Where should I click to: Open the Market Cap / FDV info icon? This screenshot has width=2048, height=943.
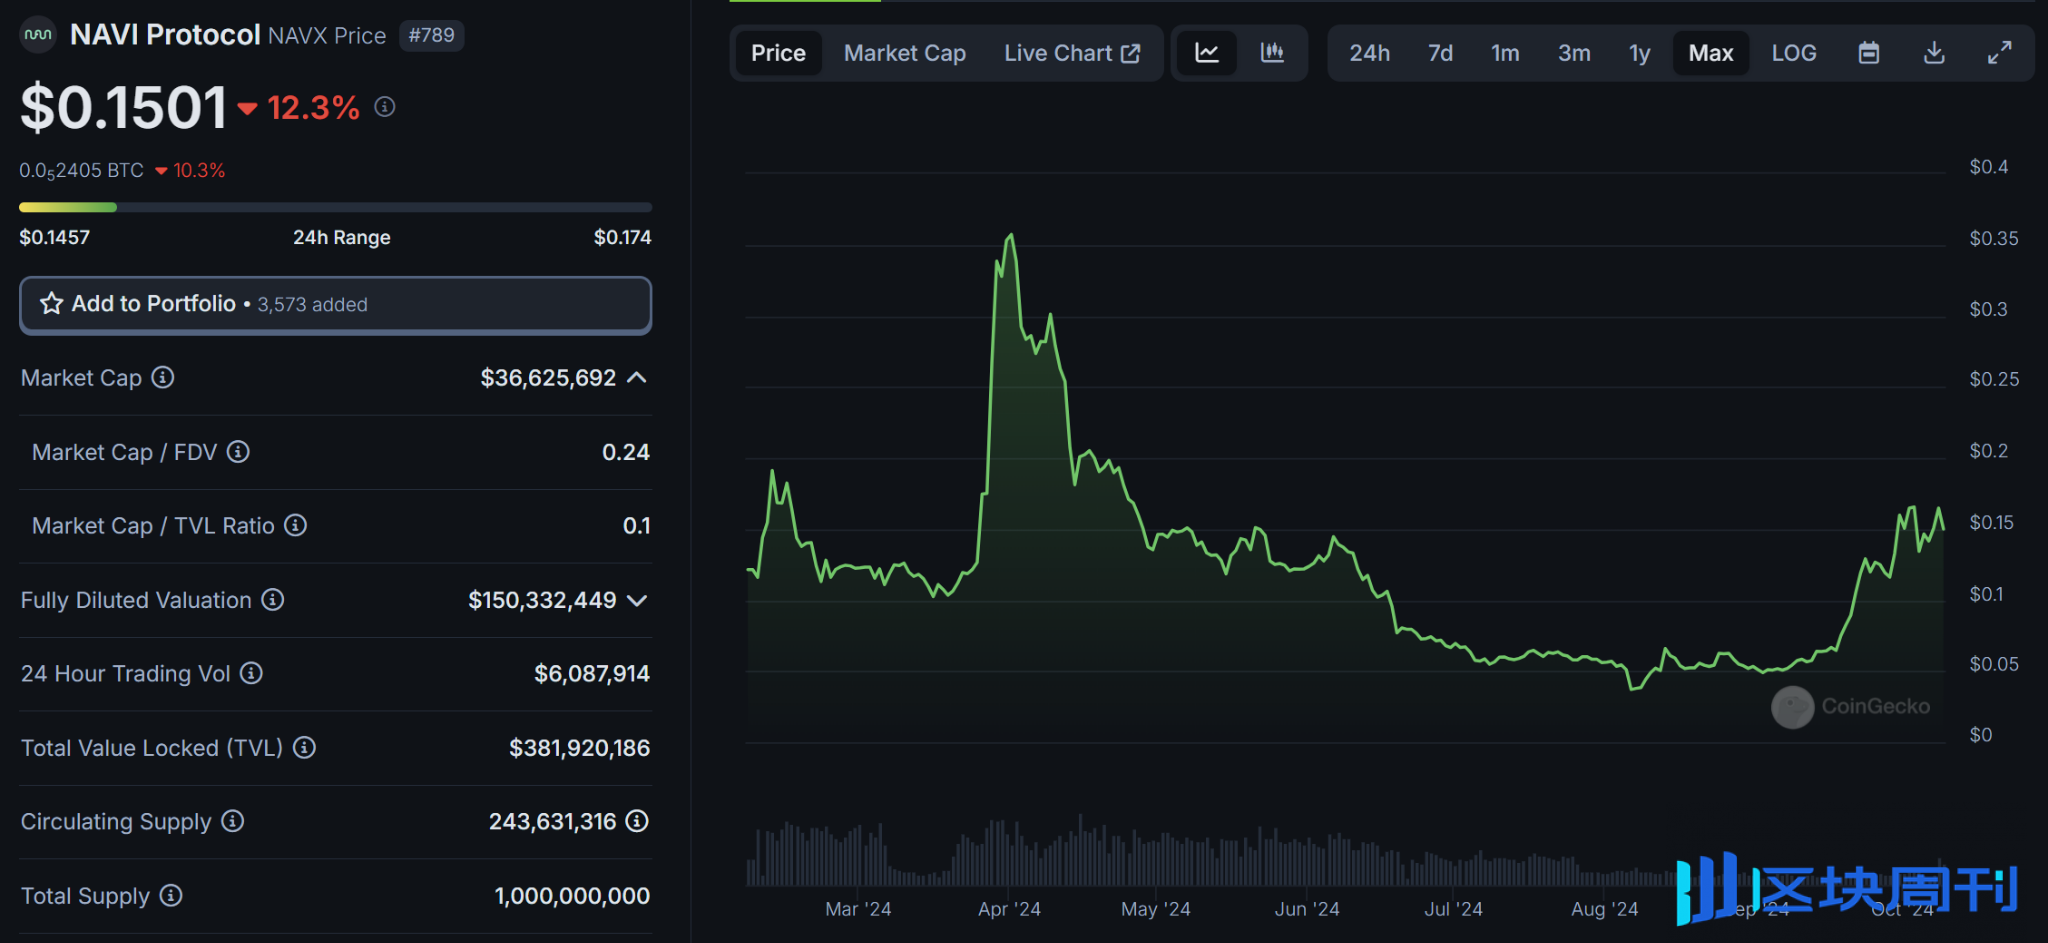pos(238,452)
